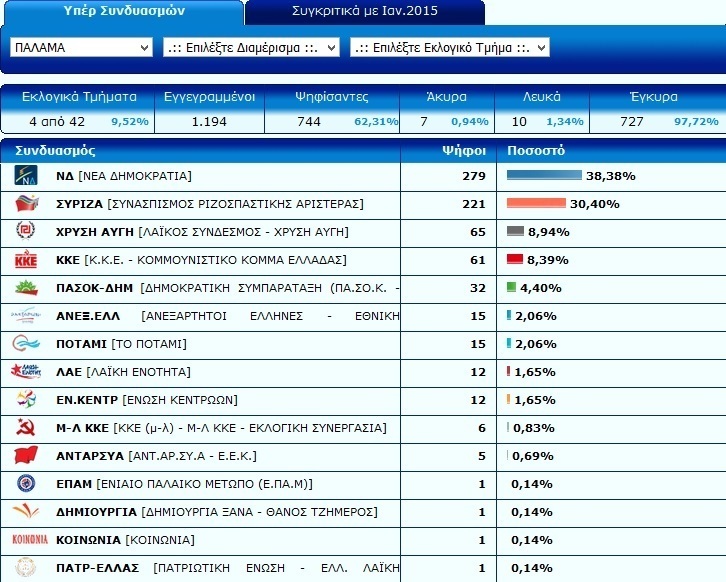
Task: Click the ΝΔ party logo icon
Action: click(x=26, y=175)
